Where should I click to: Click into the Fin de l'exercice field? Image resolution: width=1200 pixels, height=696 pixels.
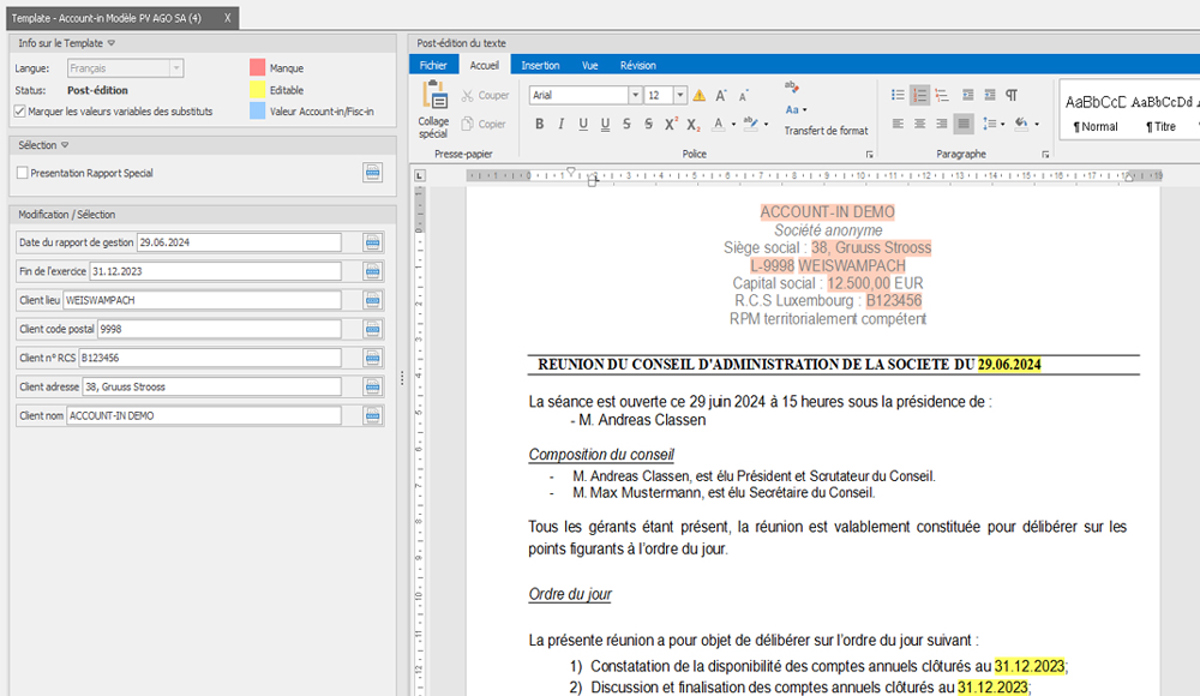[x=215, y=271]
